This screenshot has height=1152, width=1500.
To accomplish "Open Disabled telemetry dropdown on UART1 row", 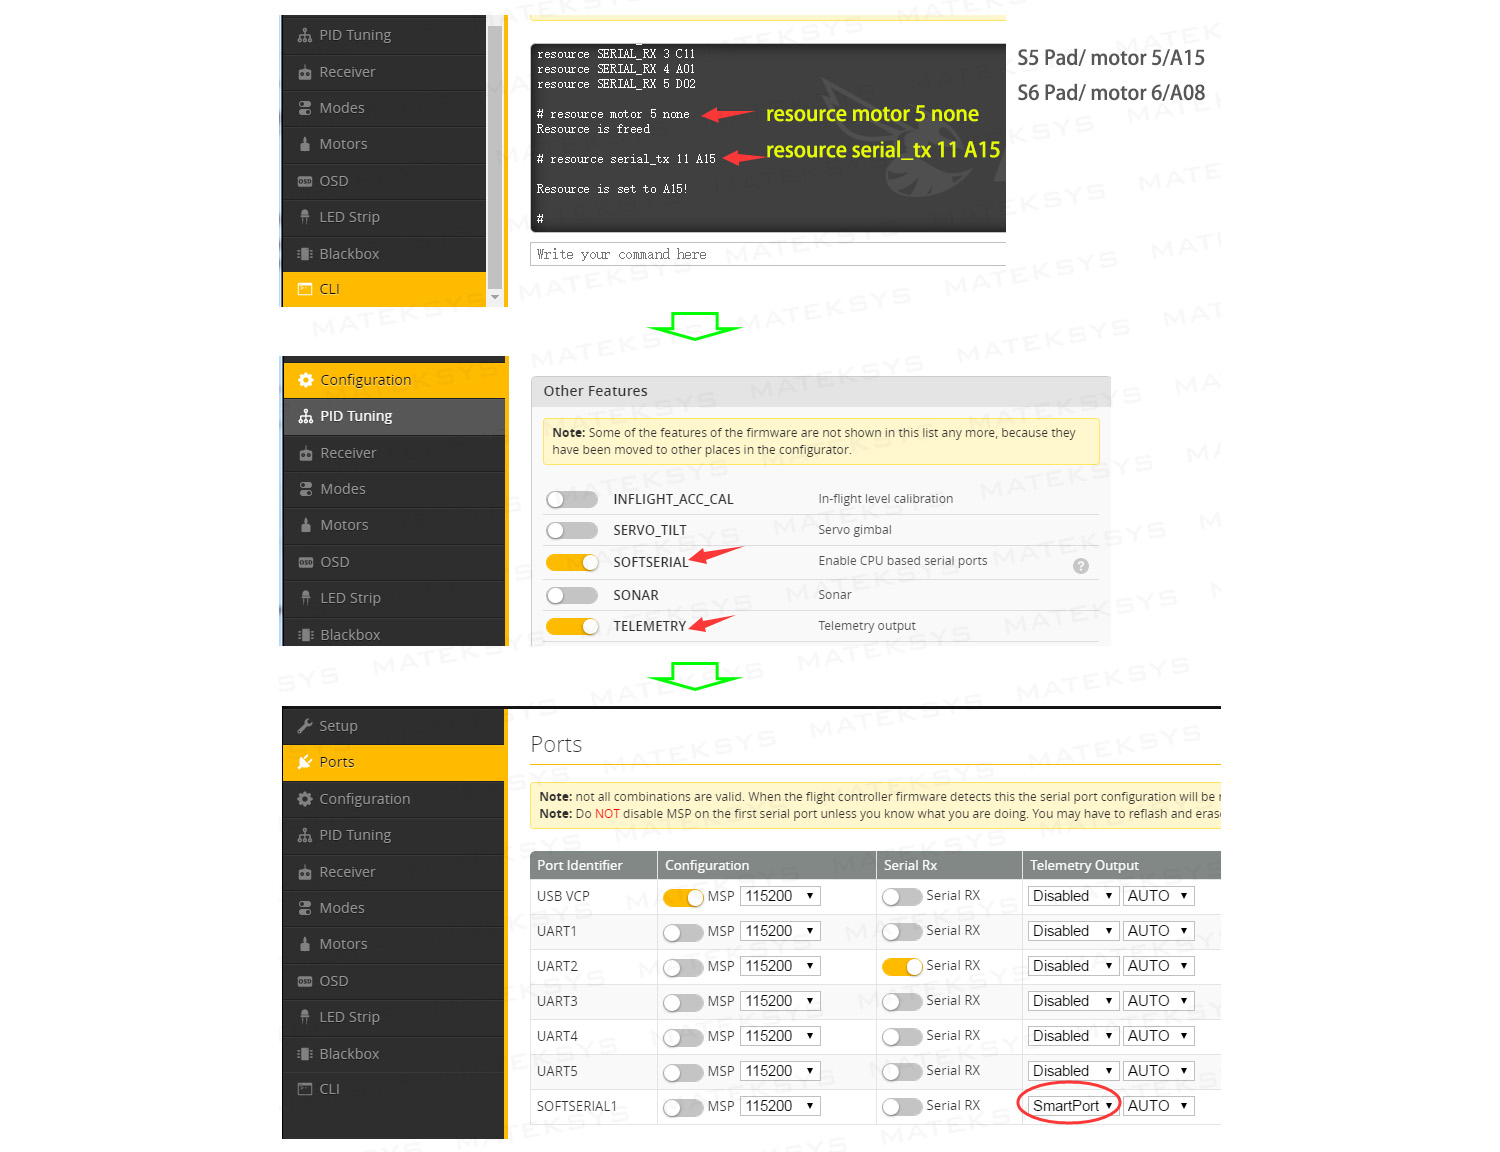I will click(1073, 931).
